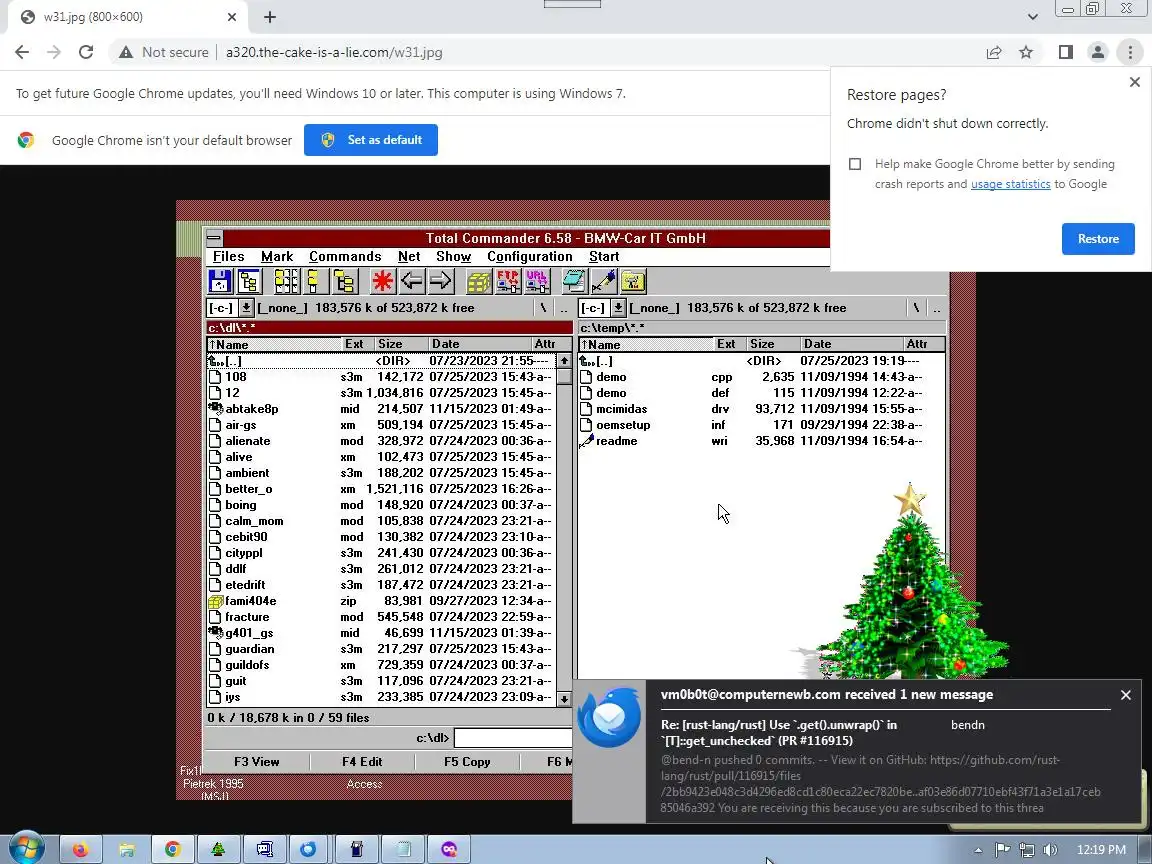The width and height of the screenshot is (1152, 864).
Task: Open Chrome side panel icon
Action: [1065, 52]
